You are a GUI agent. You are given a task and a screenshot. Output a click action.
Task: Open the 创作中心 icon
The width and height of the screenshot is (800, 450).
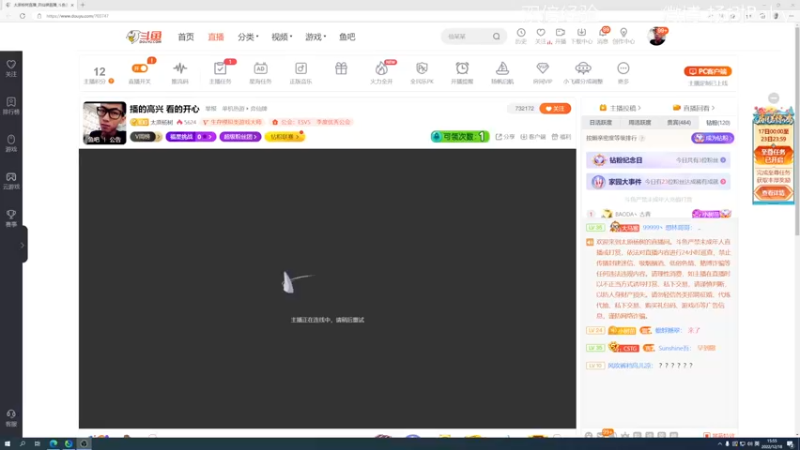click(x=623, y=36)
